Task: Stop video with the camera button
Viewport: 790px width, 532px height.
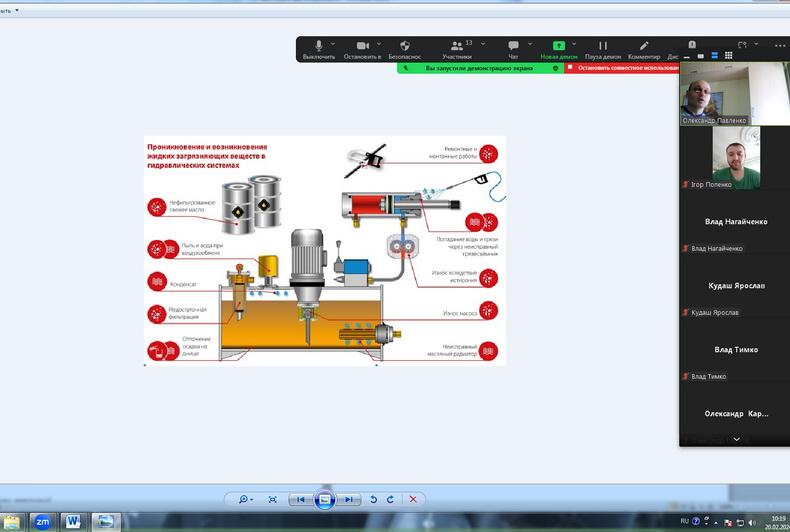Action: (362, 47)
